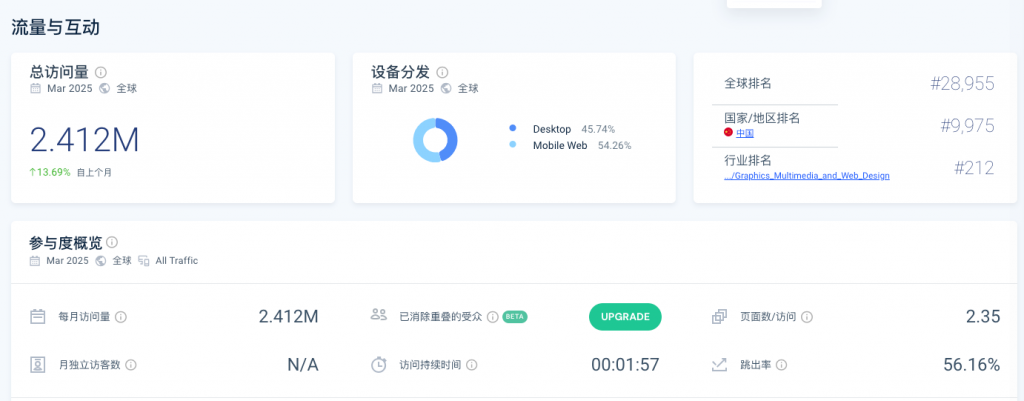1024x401 pixels.
Task: Click info icon beside 访问持续时间
Action: [x=472, y=364]
